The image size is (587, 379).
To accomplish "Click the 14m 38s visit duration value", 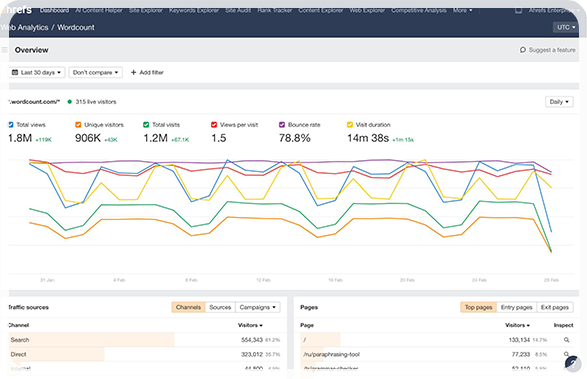I will [368, 138].
